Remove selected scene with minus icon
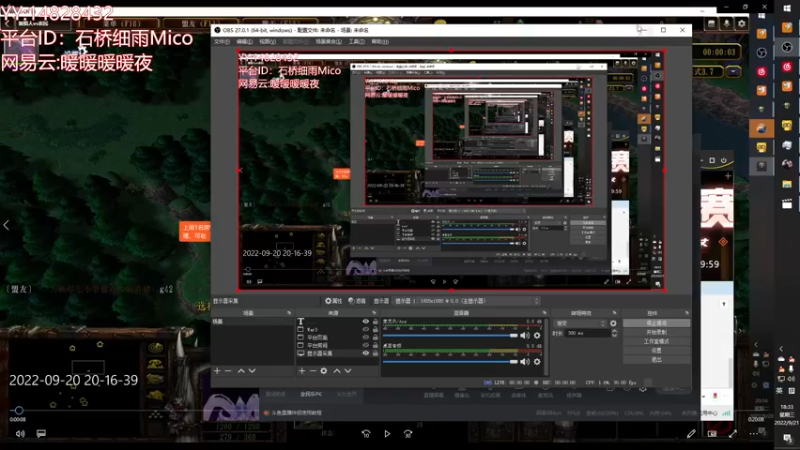This screenshot has width=800, height=450. pyautogui.click(x=228, y=371)
